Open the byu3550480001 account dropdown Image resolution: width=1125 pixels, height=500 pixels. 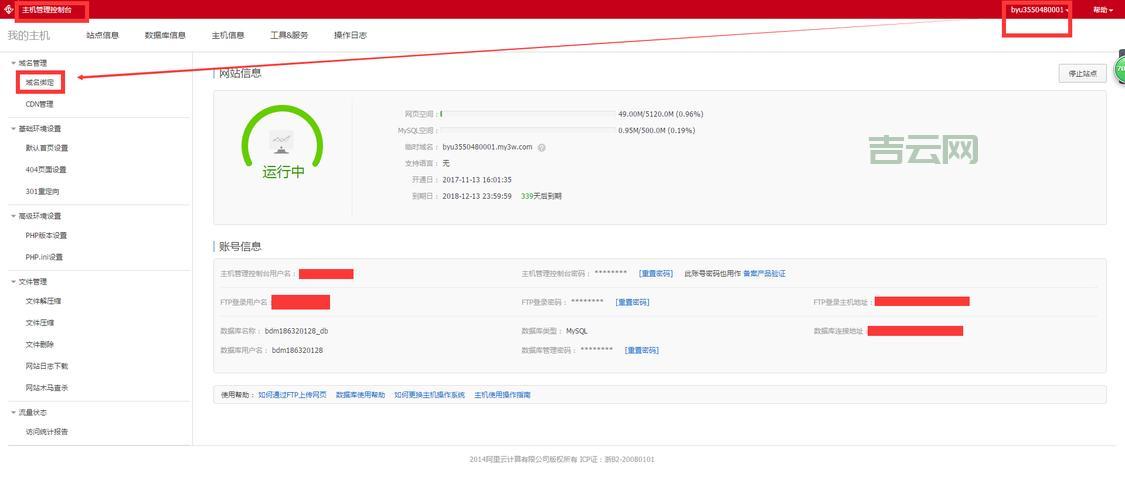pyautogui.click(x=1040, y=9)
